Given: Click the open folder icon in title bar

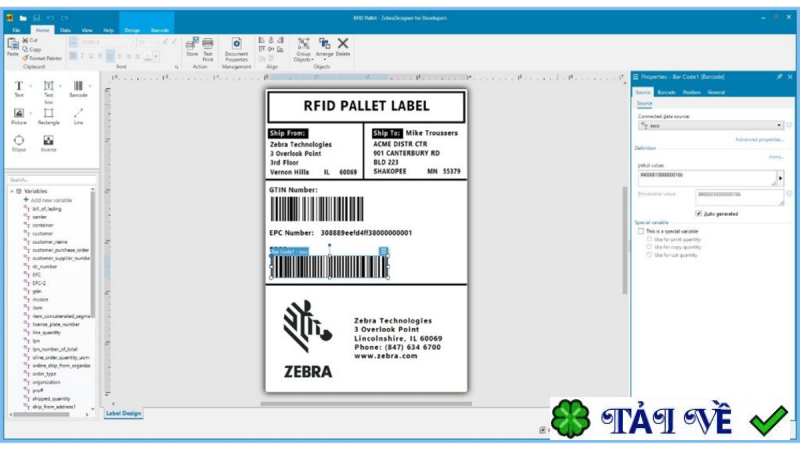Looking at the screenshot, I should tap(22, 18).
